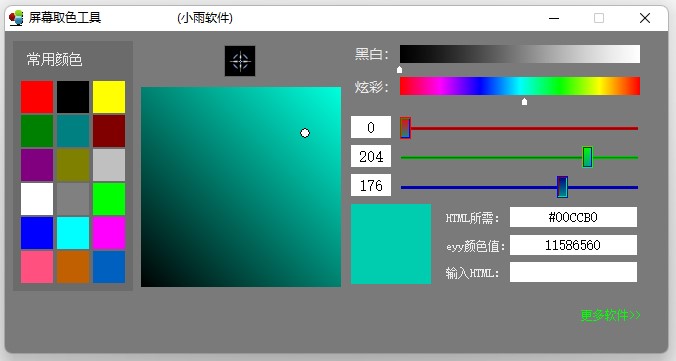
Task: Select the yellow color swatch
Action: [109, 97]
